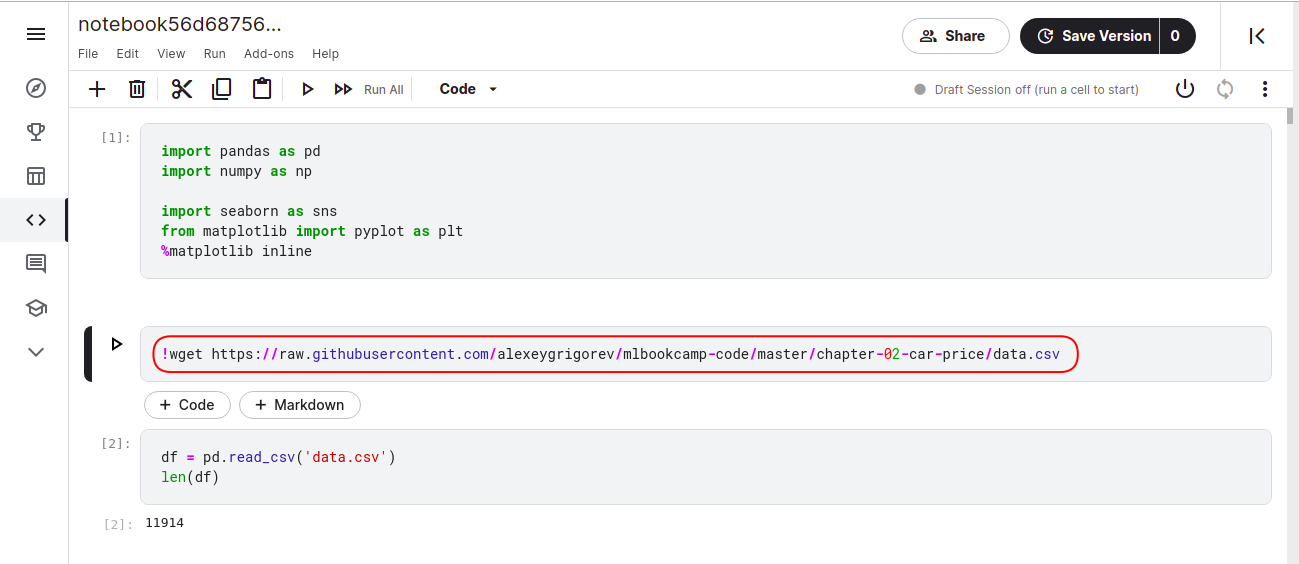This screenshot has height=564, width=1299.
Task: Open the hamburger navigation menu
Action: tap(36, 35)
